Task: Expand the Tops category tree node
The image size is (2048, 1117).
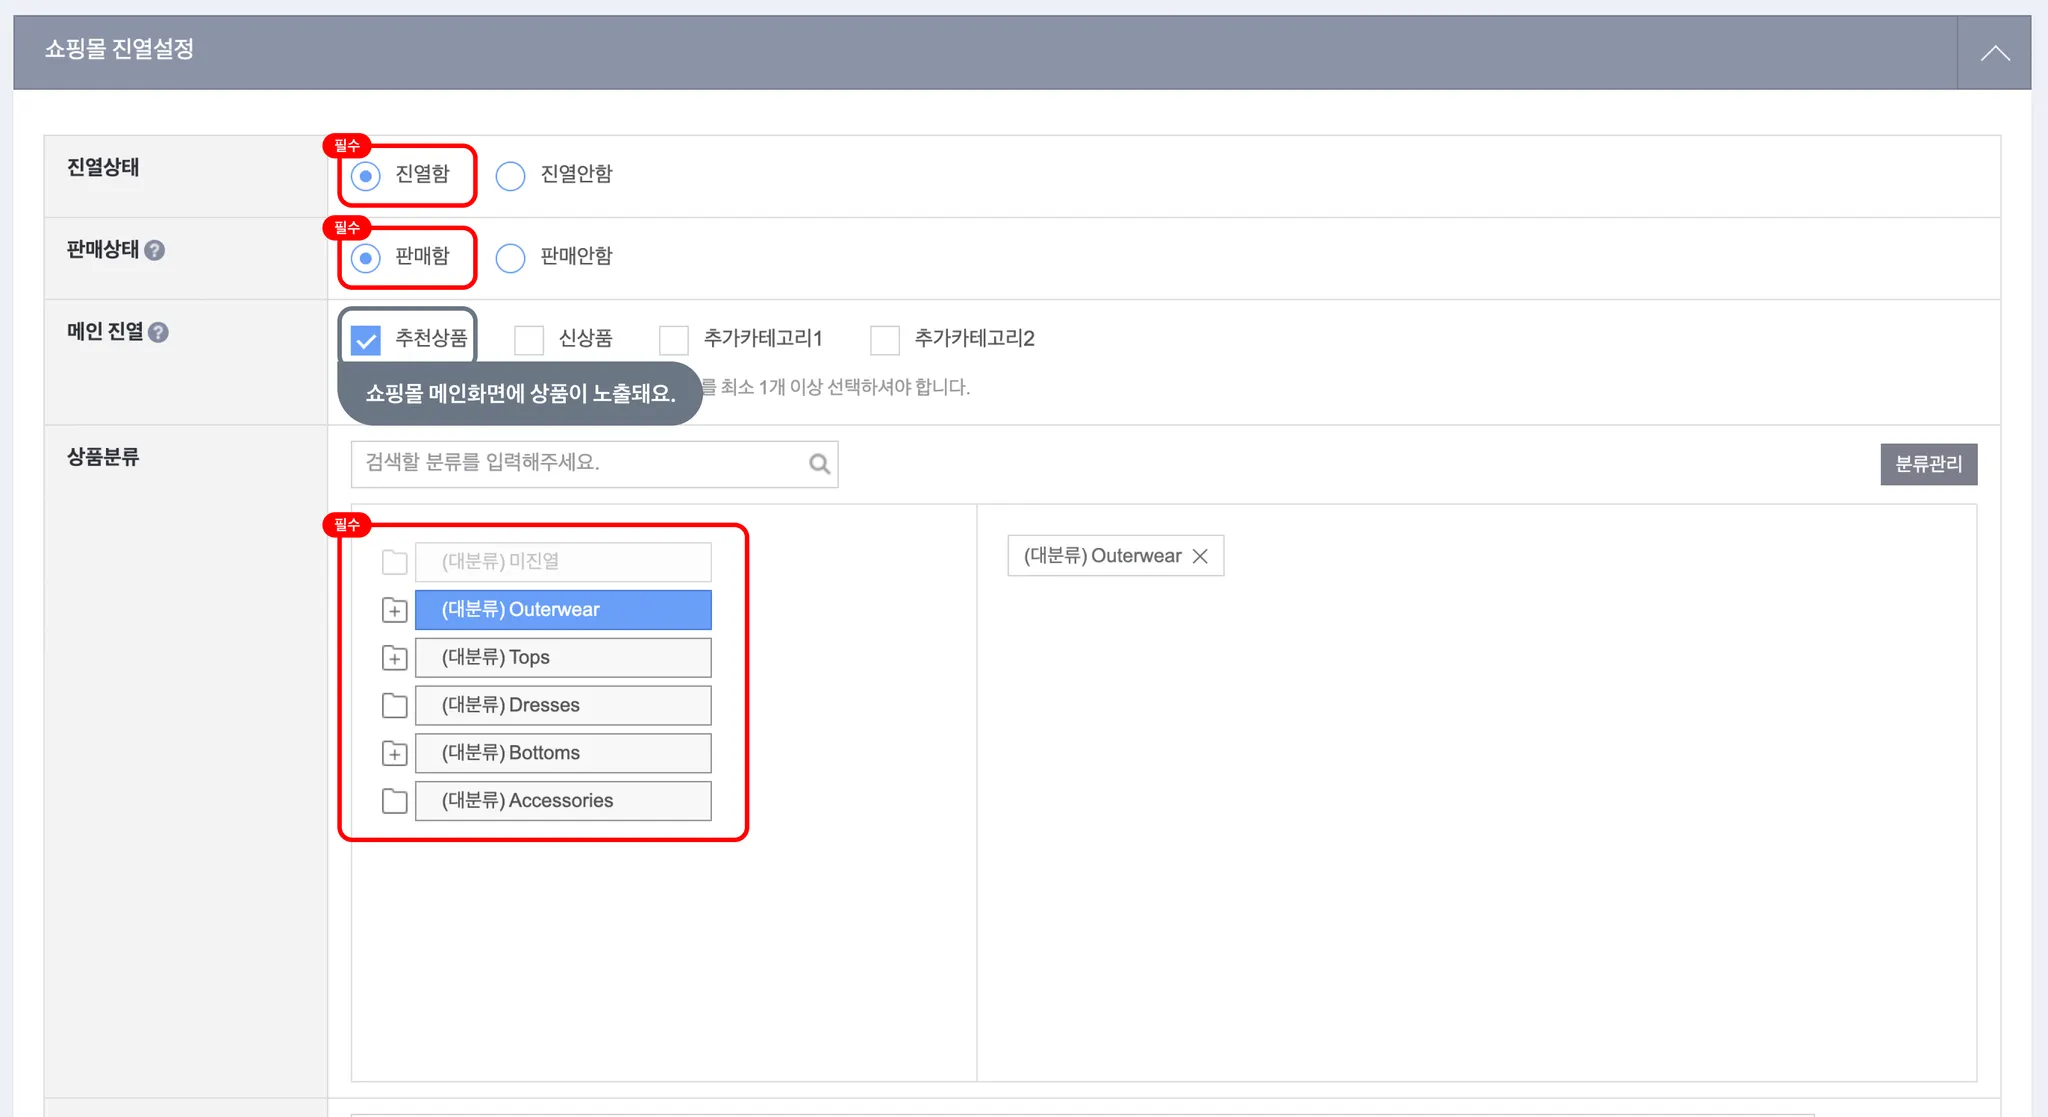Action: [395, 658]
